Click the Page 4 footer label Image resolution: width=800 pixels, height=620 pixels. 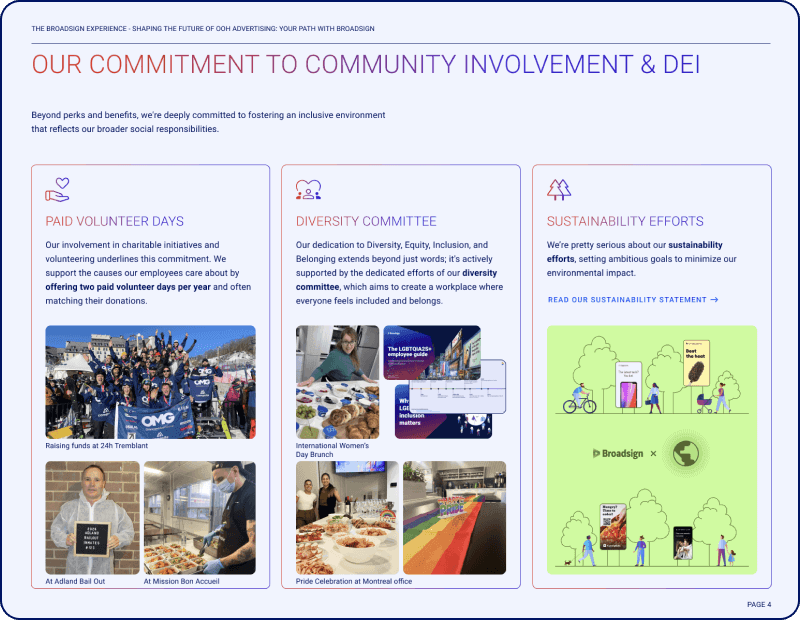click(x=758, y=605)
